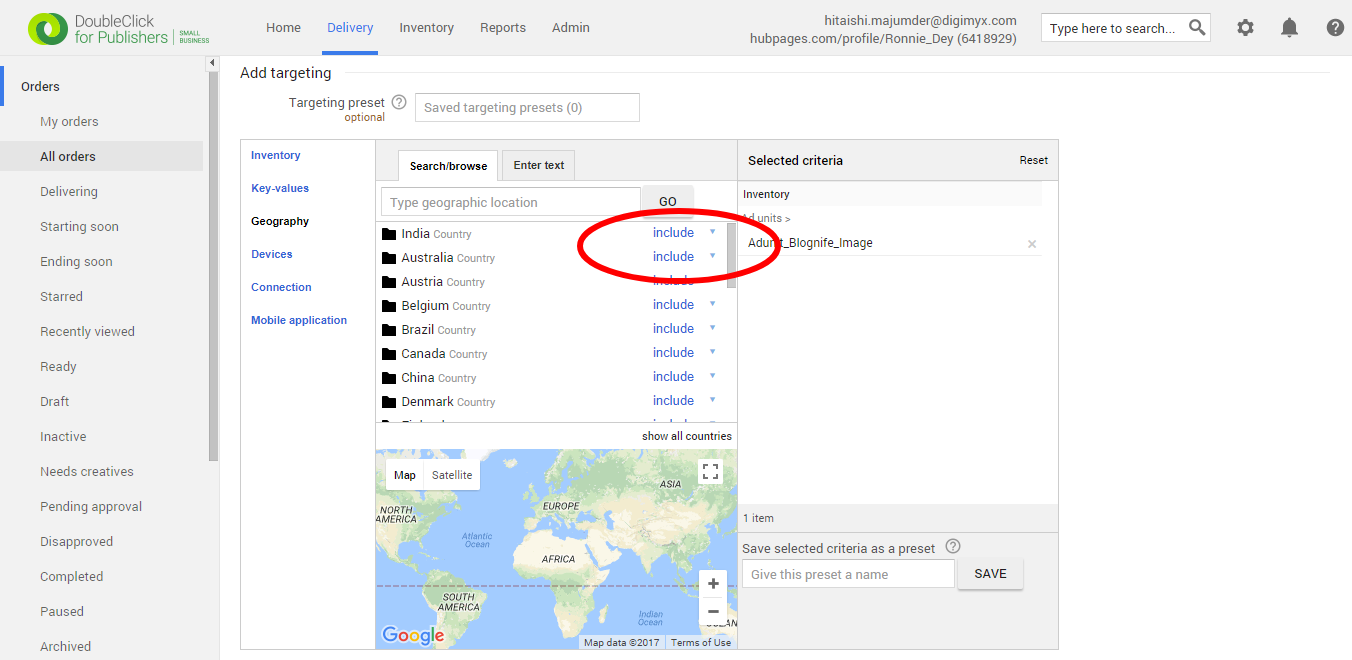Switch to the Enter text tab
The height and width of the screenshot is (660, 1352).
coord(538,165)
